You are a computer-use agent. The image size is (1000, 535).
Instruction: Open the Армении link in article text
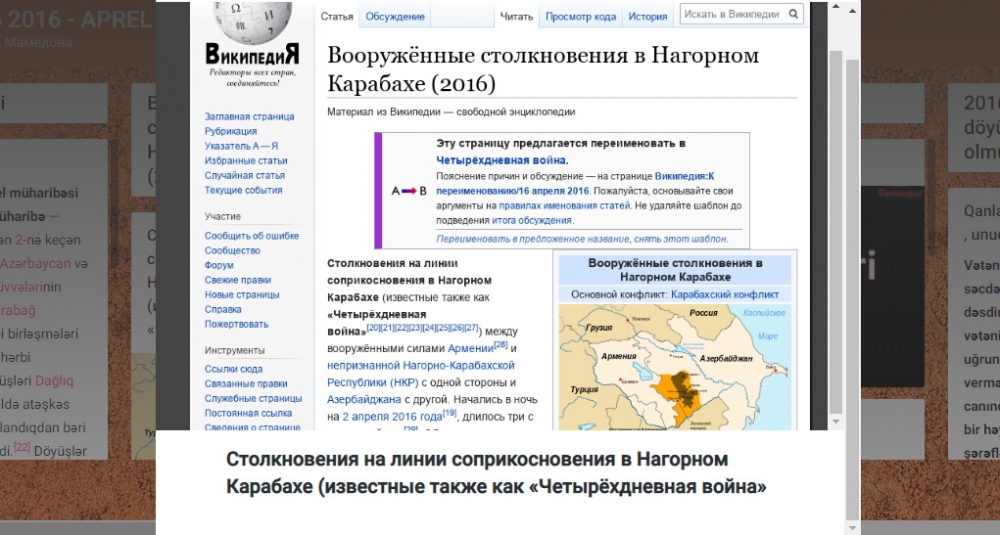click(471, 349)
